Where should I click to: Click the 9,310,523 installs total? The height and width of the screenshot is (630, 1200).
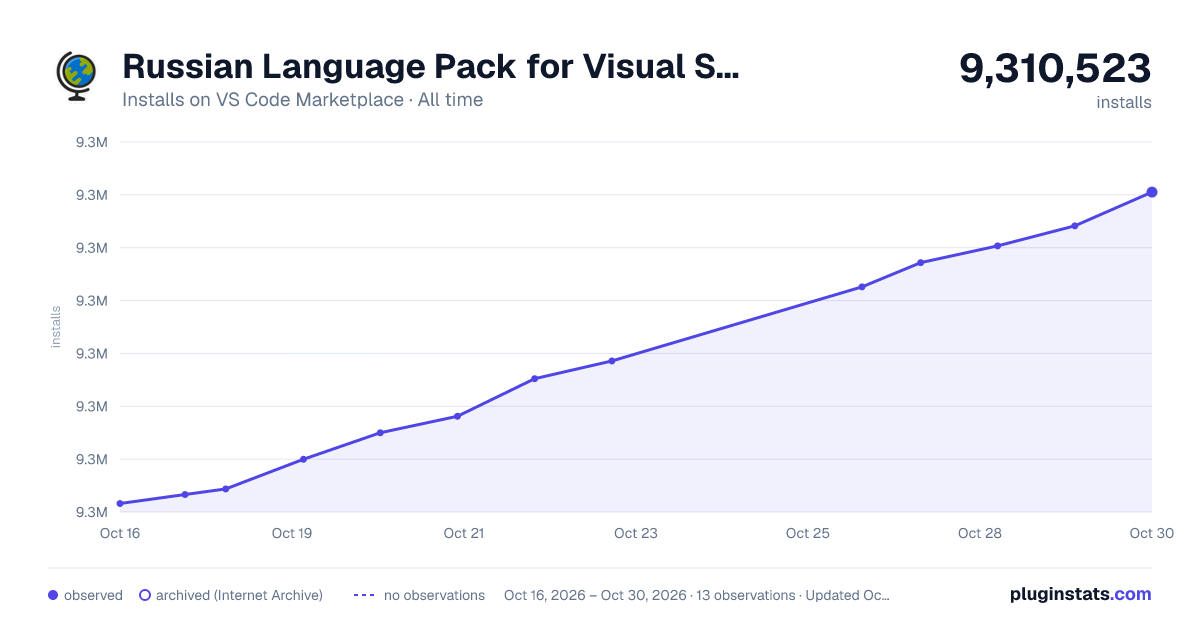(x=1055, y=69)
